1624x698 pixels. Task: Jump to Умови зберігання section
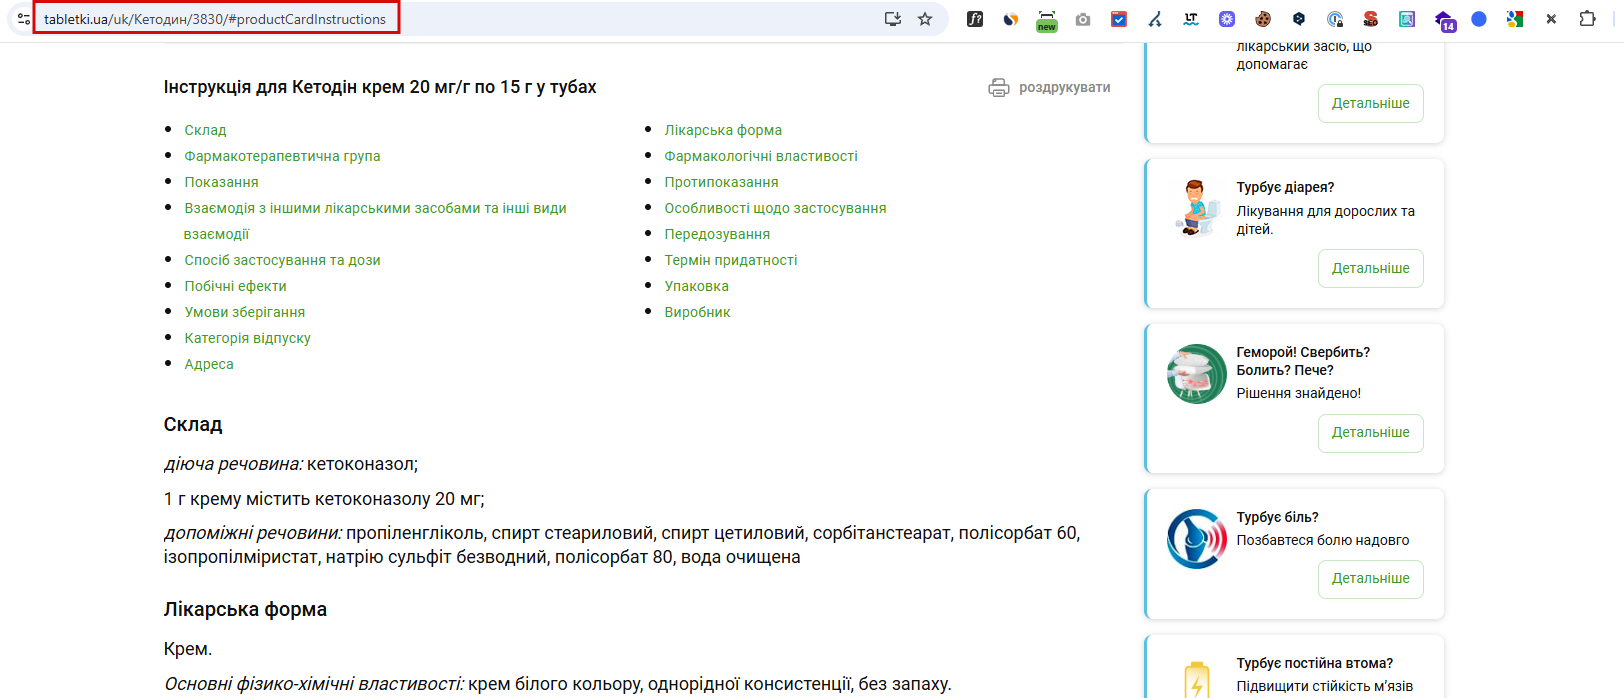tap(244, 312)
